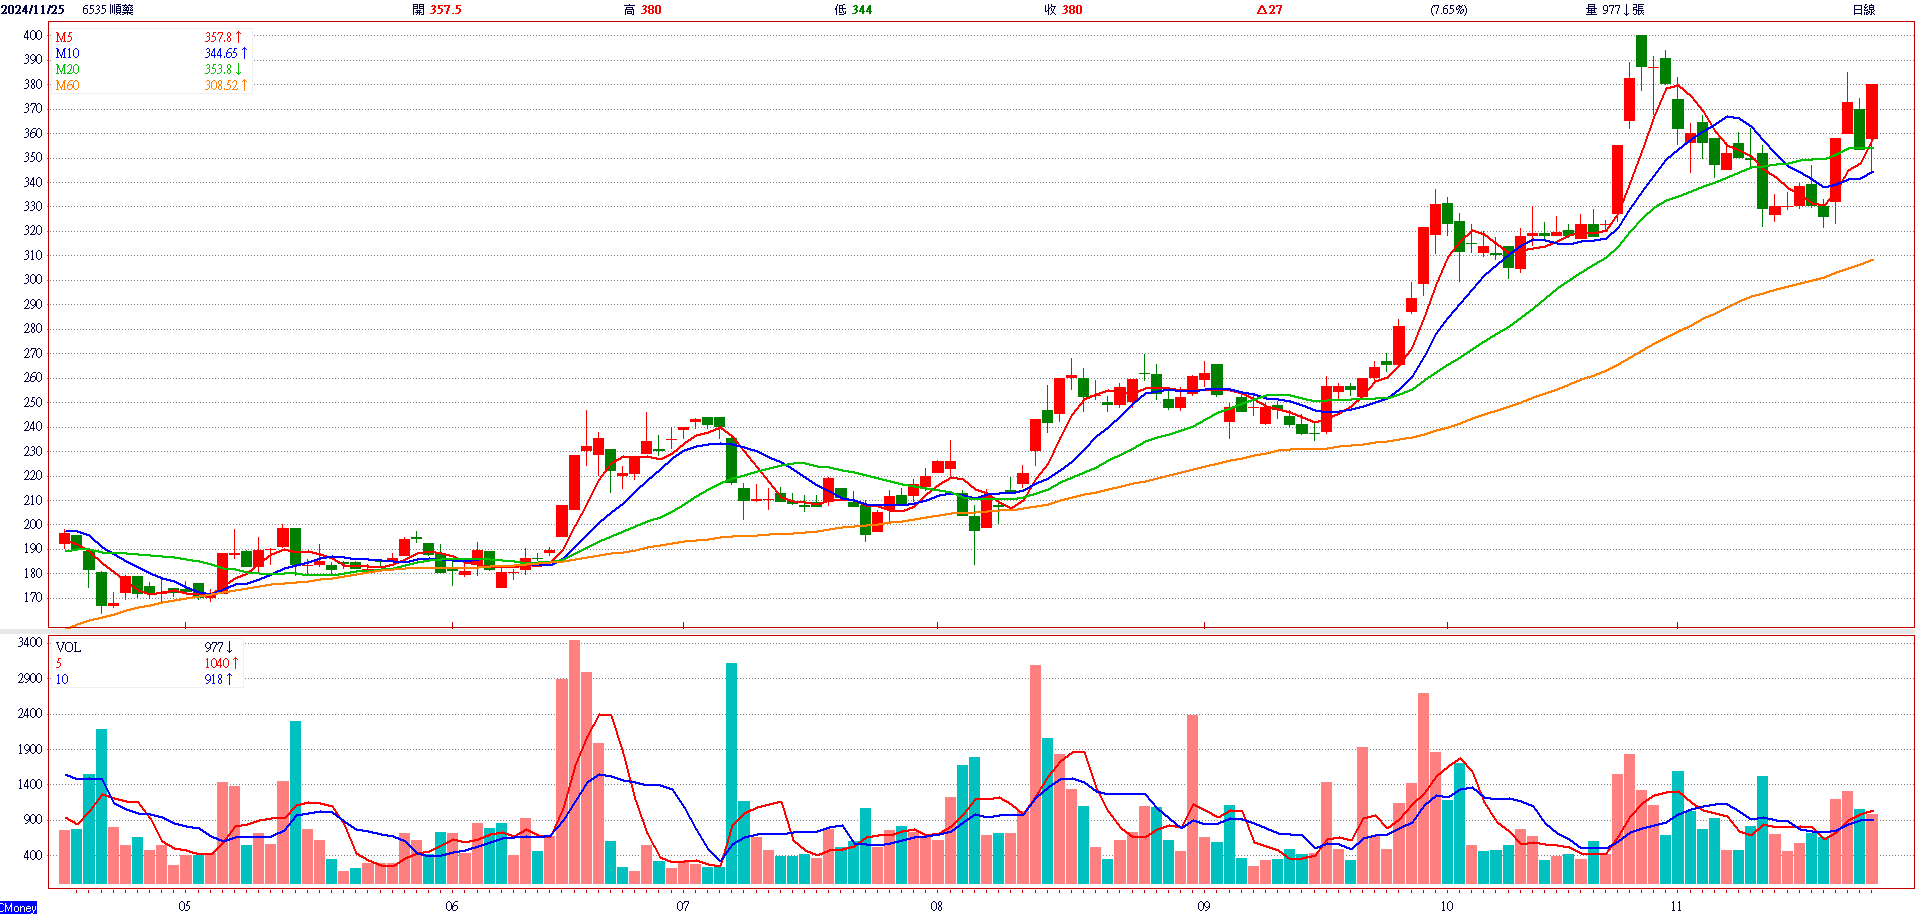
Task: Click the "900" volume axis label
Action: click(x=33, y=819)
